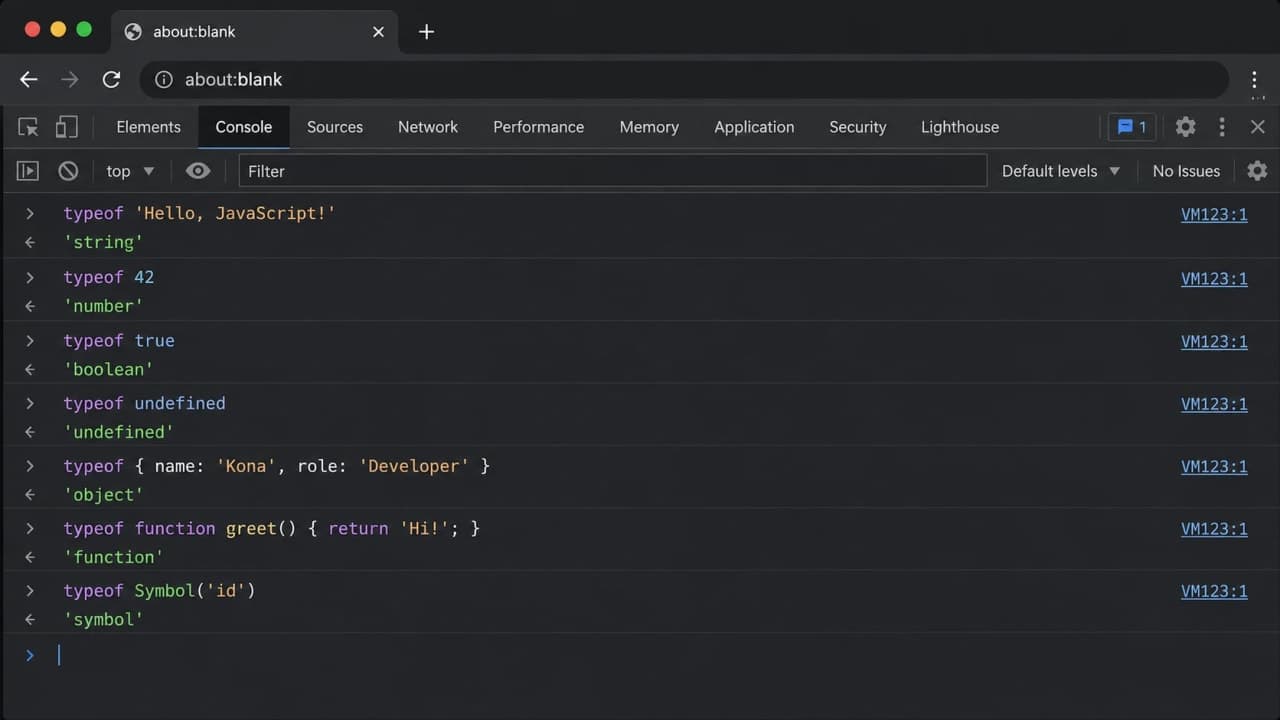Select the 'symbol' output text

pos(103,620)
